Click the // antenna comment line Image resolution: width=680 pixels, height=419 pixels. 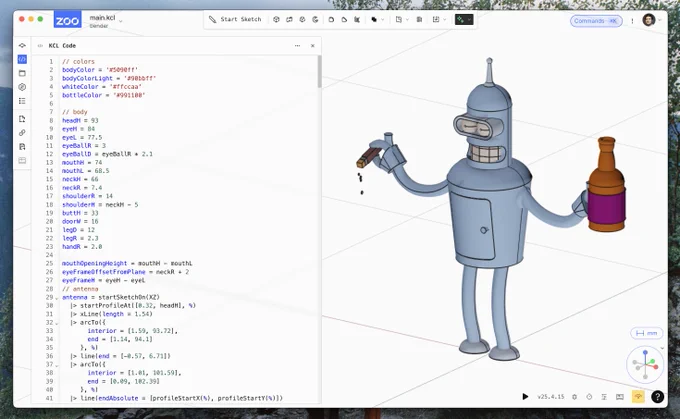click(x=80, y=288)
